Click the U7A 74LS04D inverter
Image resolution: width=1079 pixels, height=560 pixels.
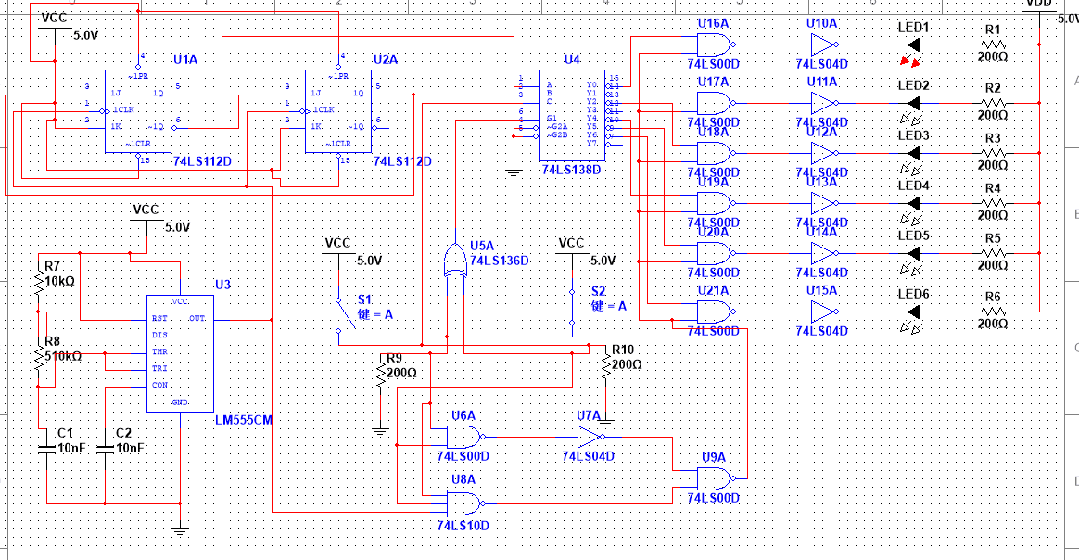(591, 437)
